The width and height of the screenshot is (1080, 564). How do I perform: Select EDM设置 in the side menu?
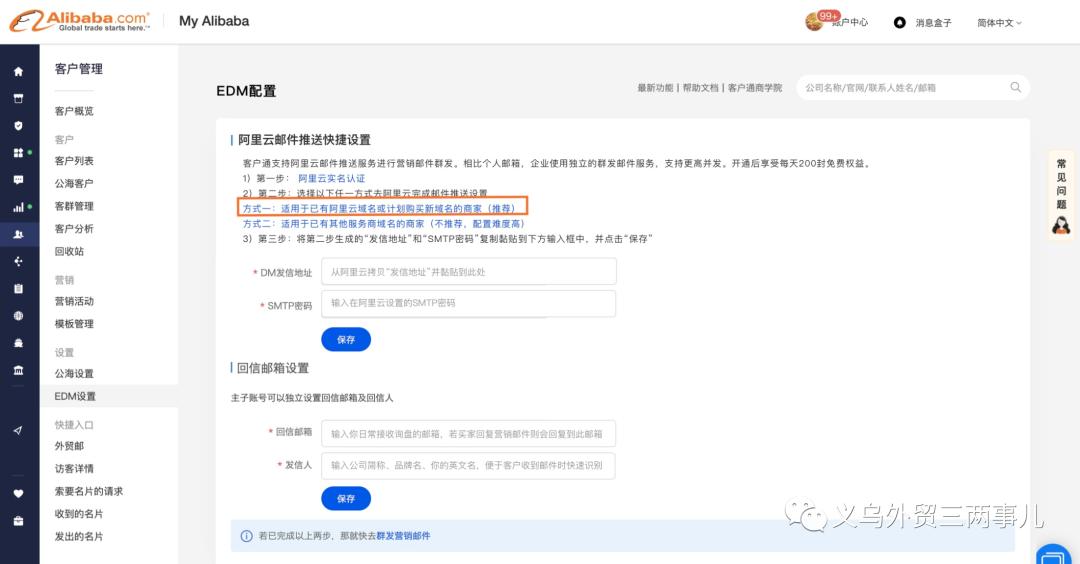pyautogui.click(x=75, y=396)
